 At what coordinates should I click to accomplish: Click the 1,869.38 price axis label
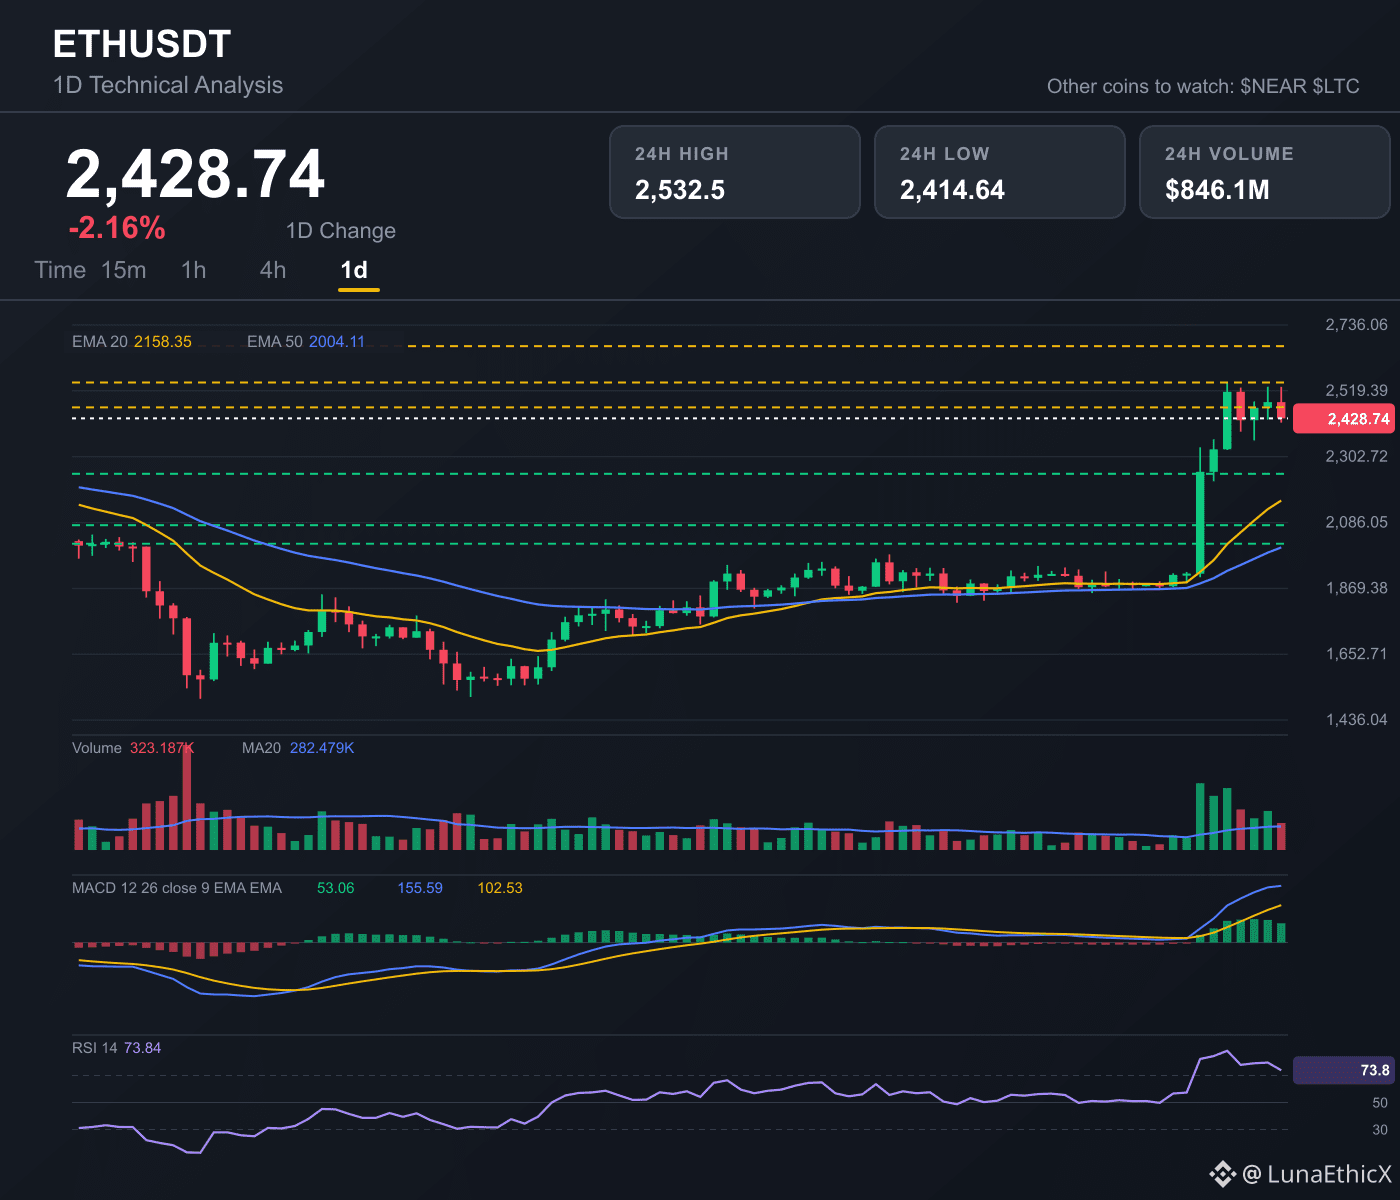(x=1356, y=588)
